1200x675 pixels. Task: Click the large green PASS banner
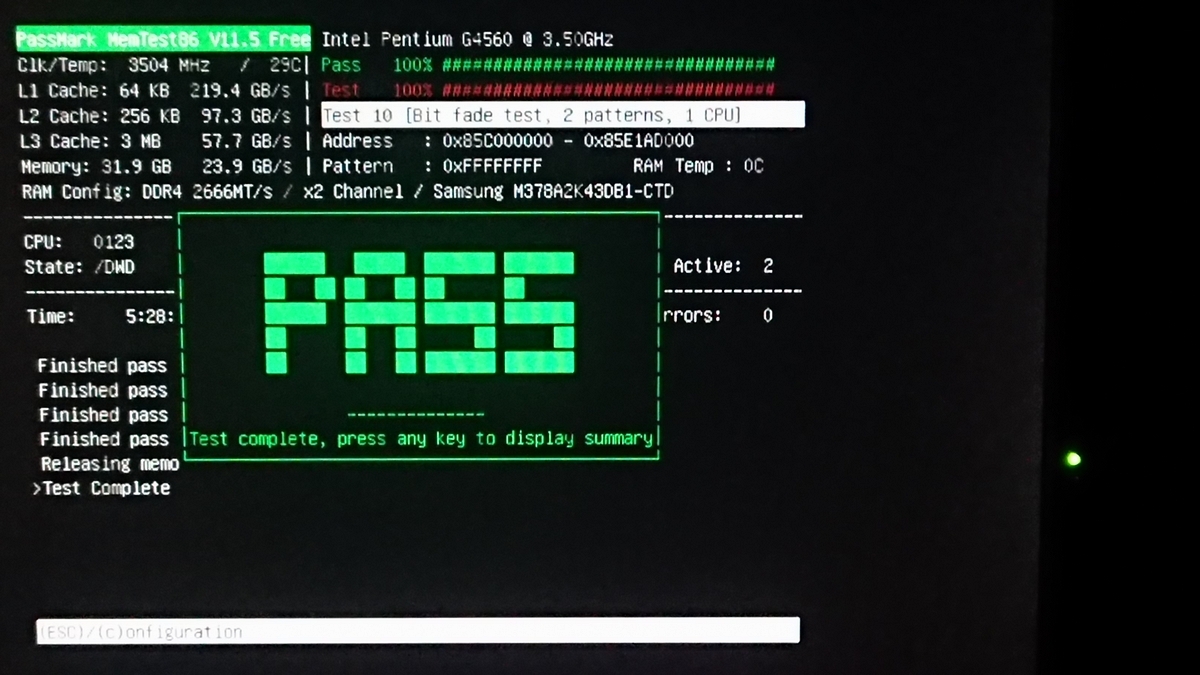coord(419,313)
